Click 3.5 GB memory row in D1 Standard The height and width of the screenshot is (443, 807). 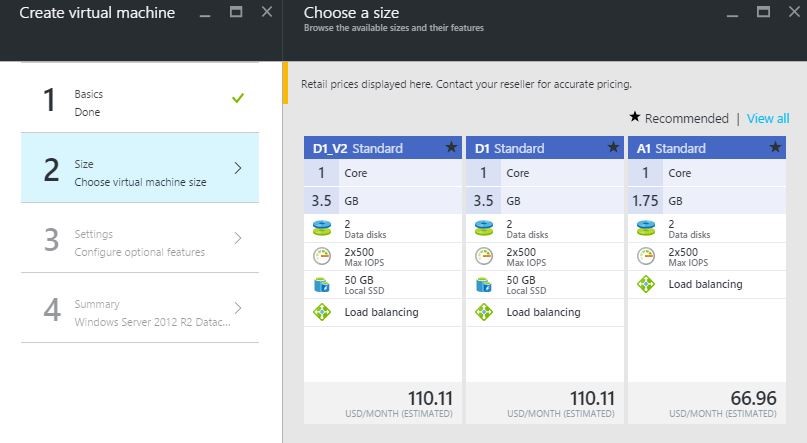[545, 201]
